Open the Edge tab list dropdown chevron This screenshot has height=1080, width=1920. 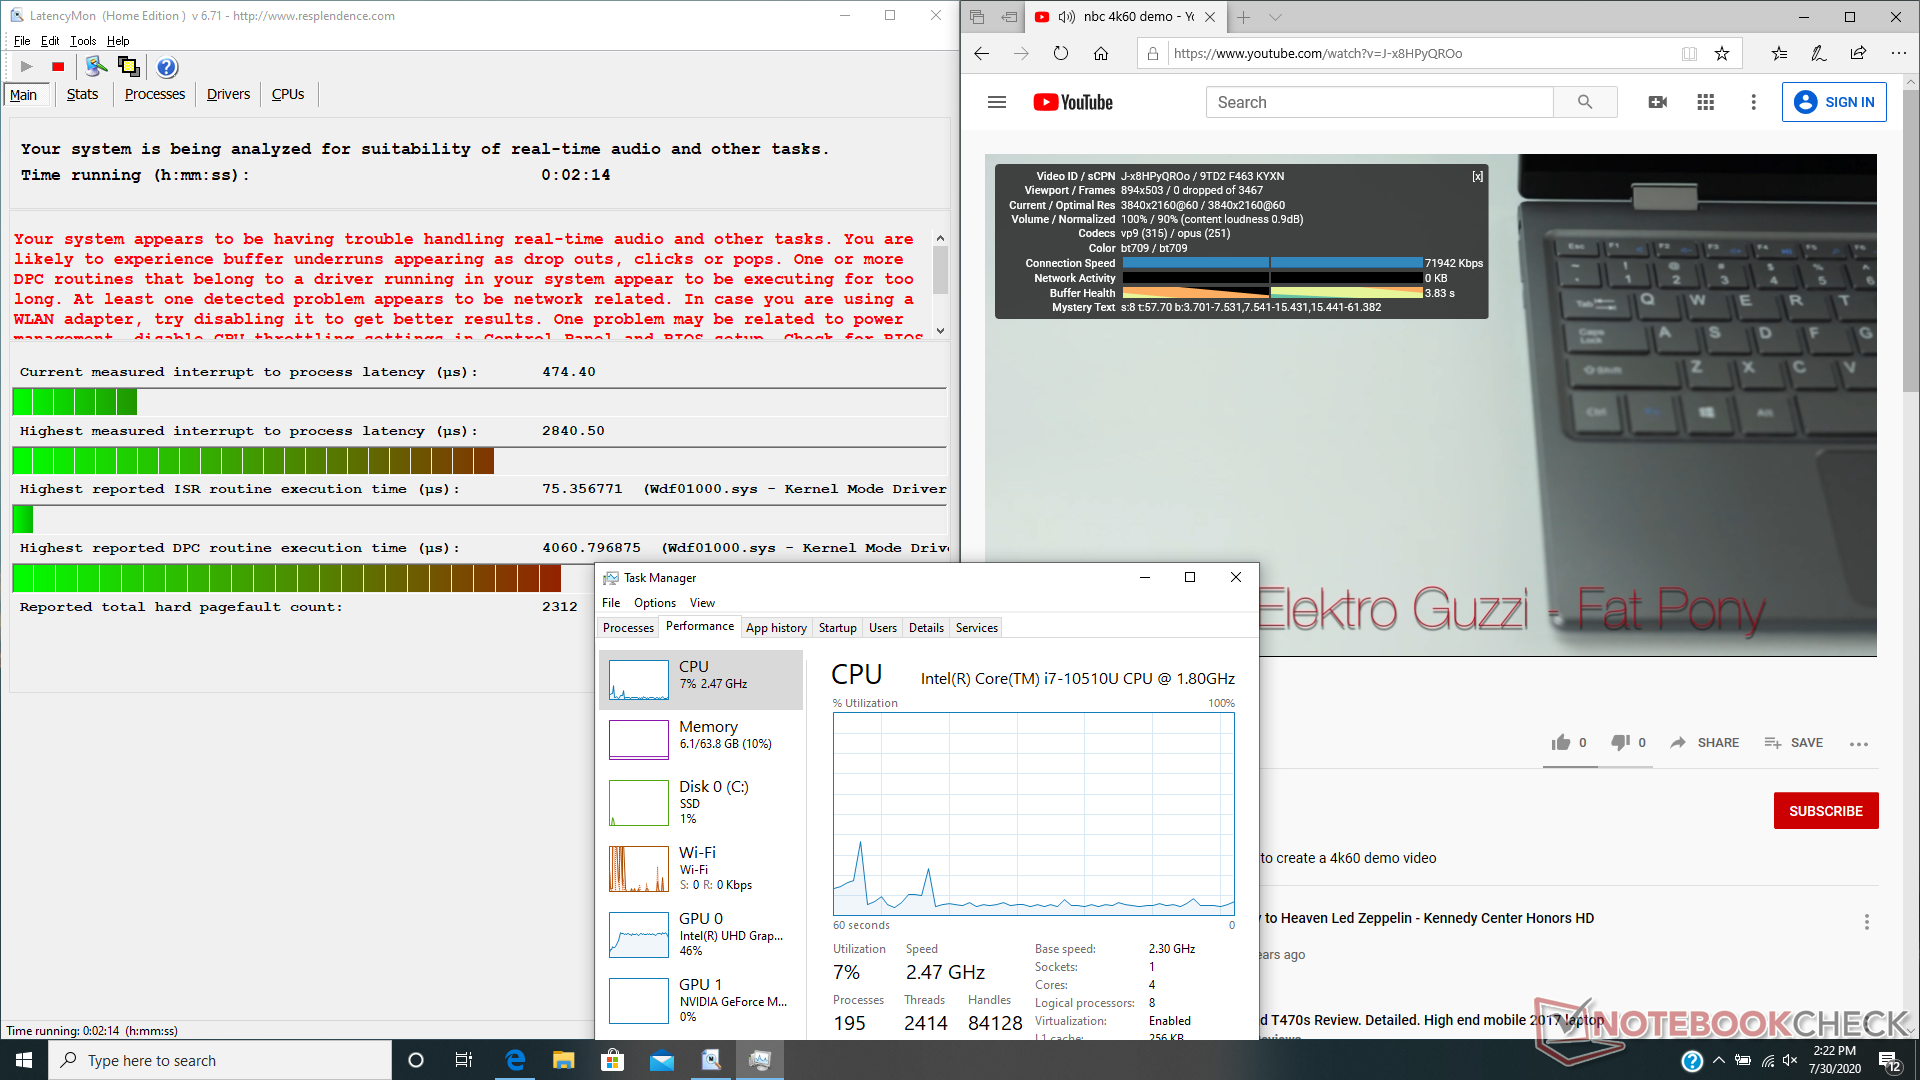tap(1275, 17)
